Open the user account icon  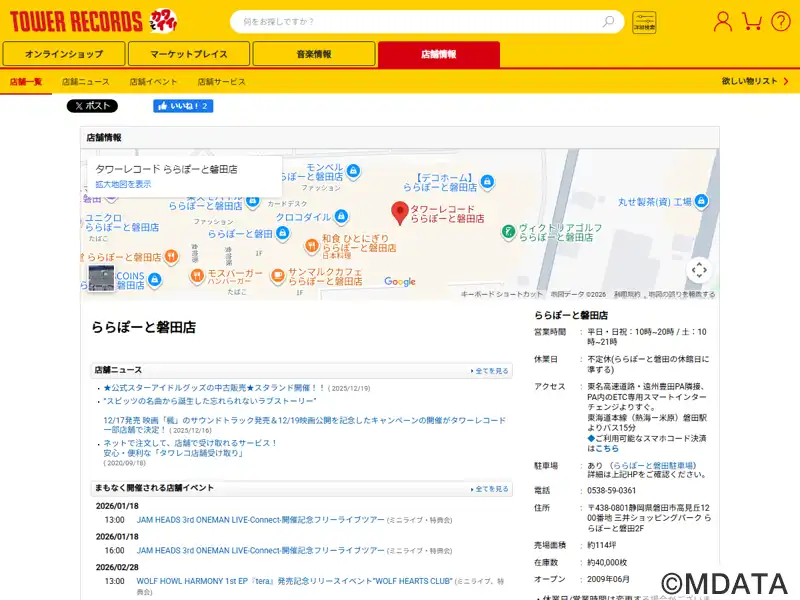pyautogui.click(x=722, y=21)
